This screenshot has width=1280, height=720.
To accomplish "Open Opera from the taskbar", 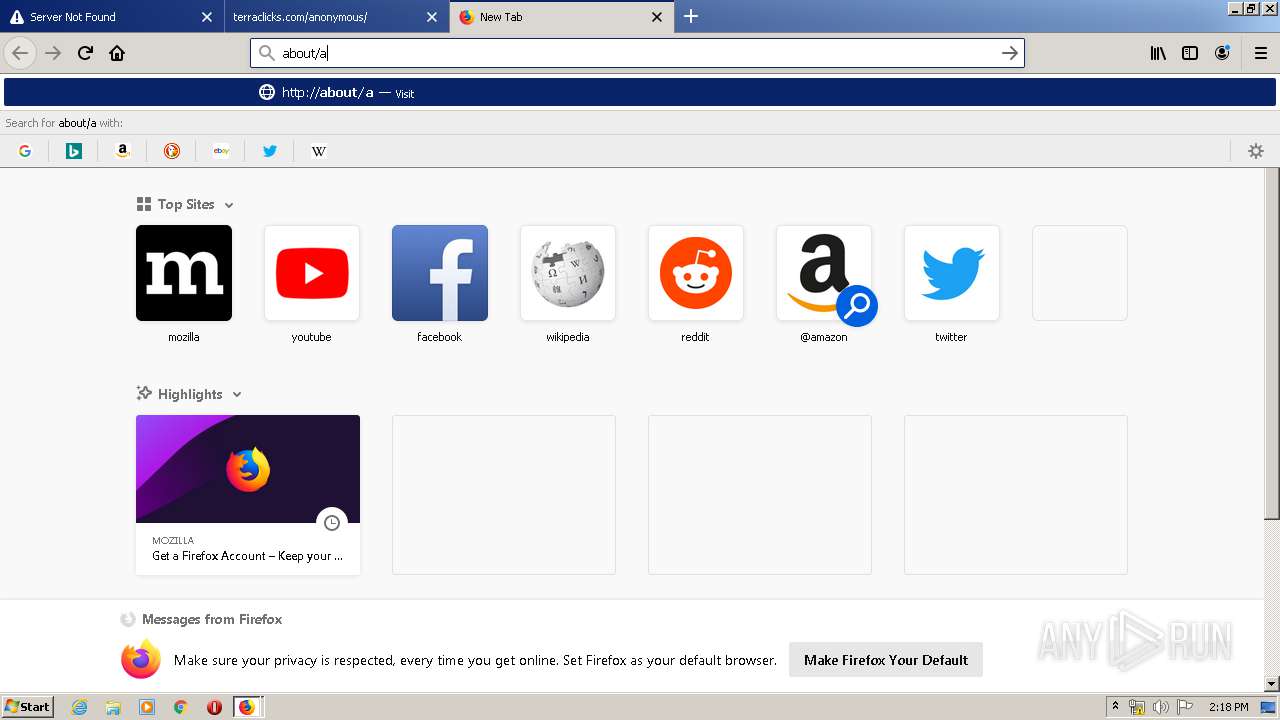I will [214, 707].
